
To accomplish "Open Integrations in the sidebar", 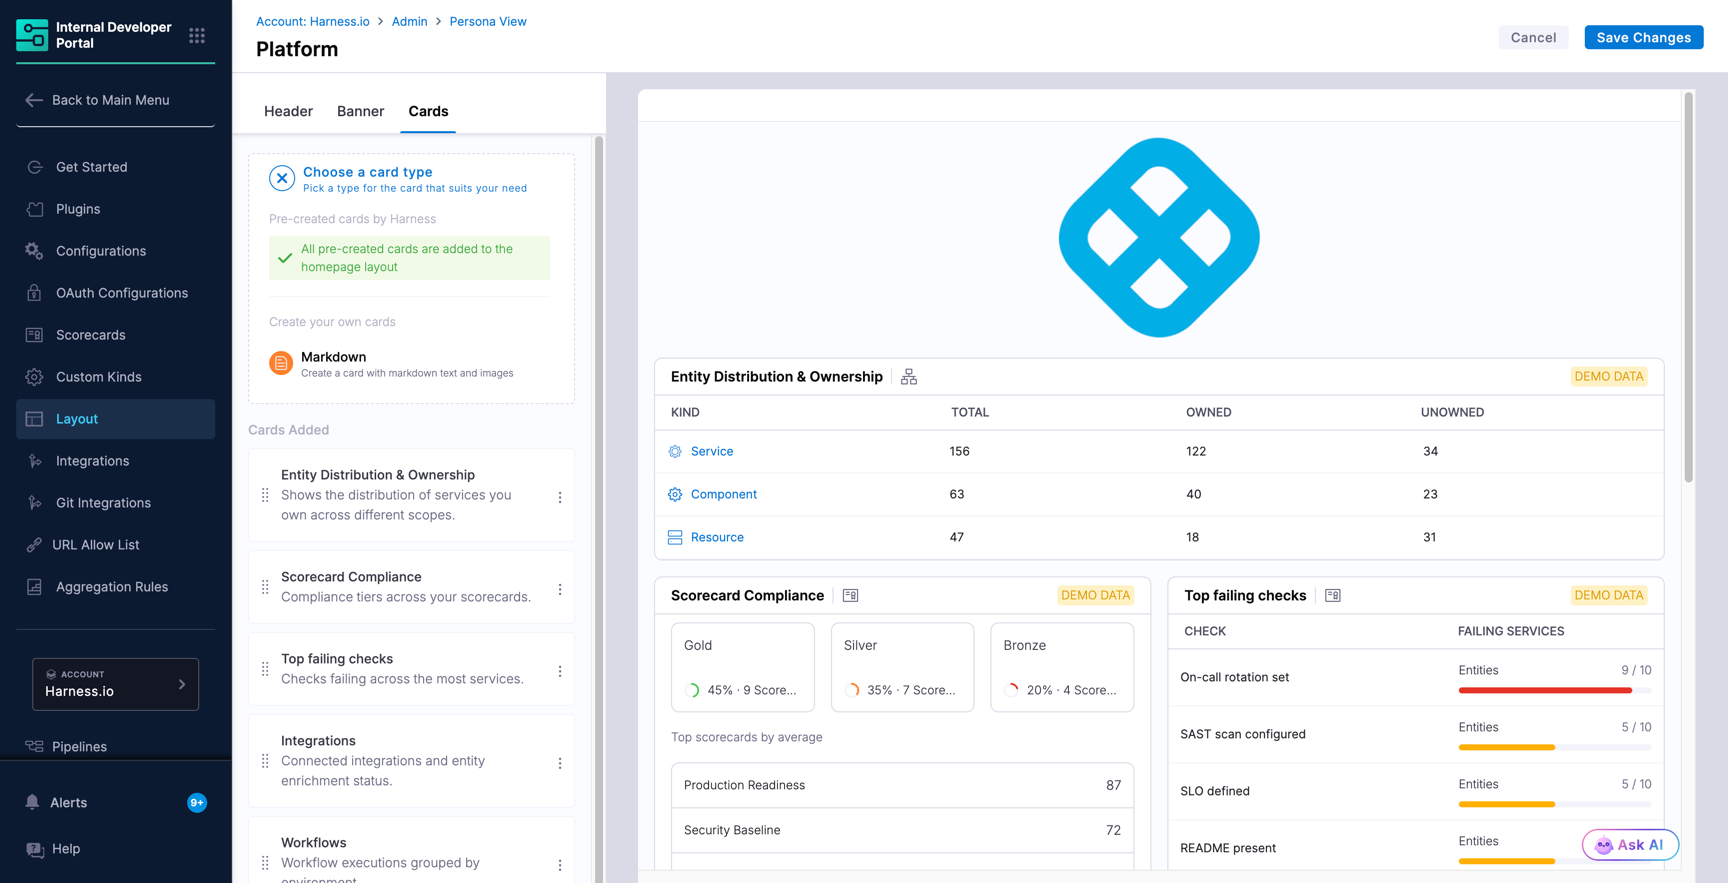I will pos(115,461).
